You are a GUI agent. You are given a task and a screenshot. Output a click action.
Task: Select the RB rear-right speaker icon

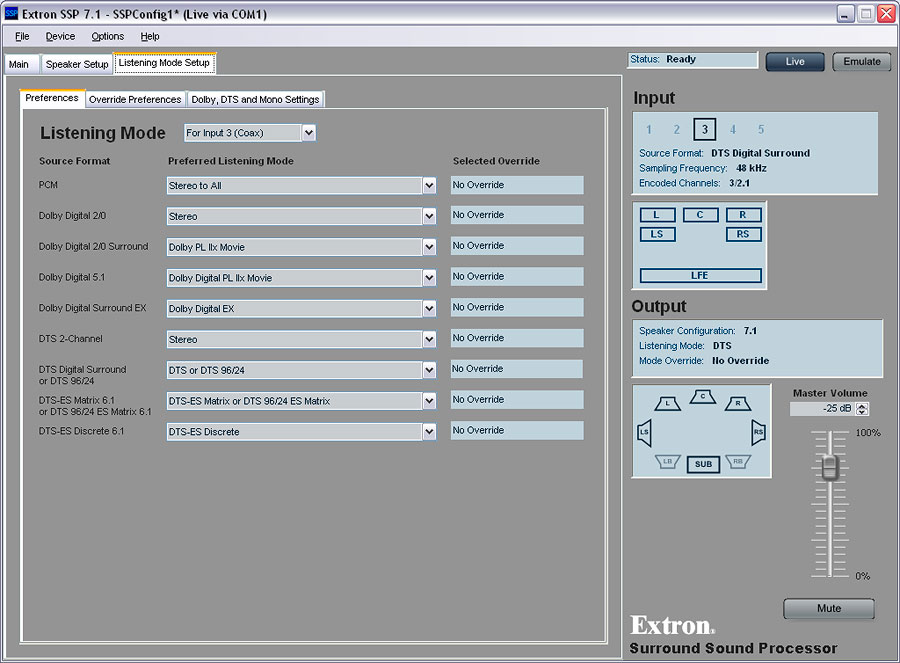pos(738,462)
